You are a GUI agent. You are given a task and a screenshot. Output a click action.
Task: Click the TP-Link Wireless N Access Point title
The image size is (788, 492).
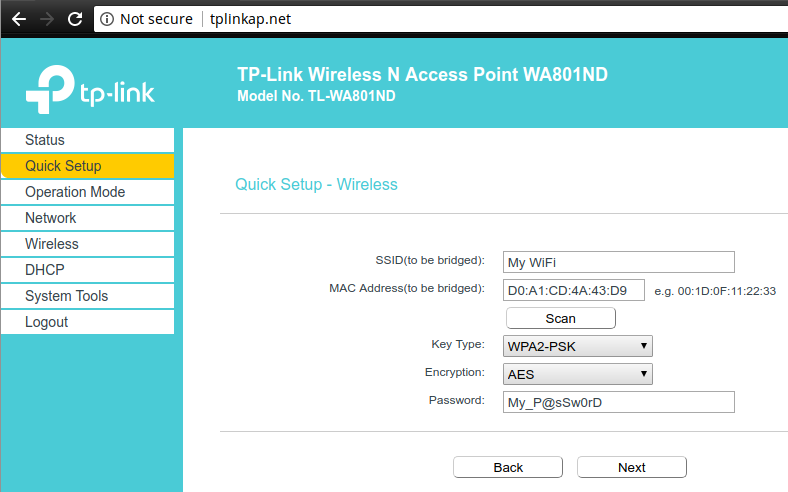pyautogui.click(x=423, y=74)
